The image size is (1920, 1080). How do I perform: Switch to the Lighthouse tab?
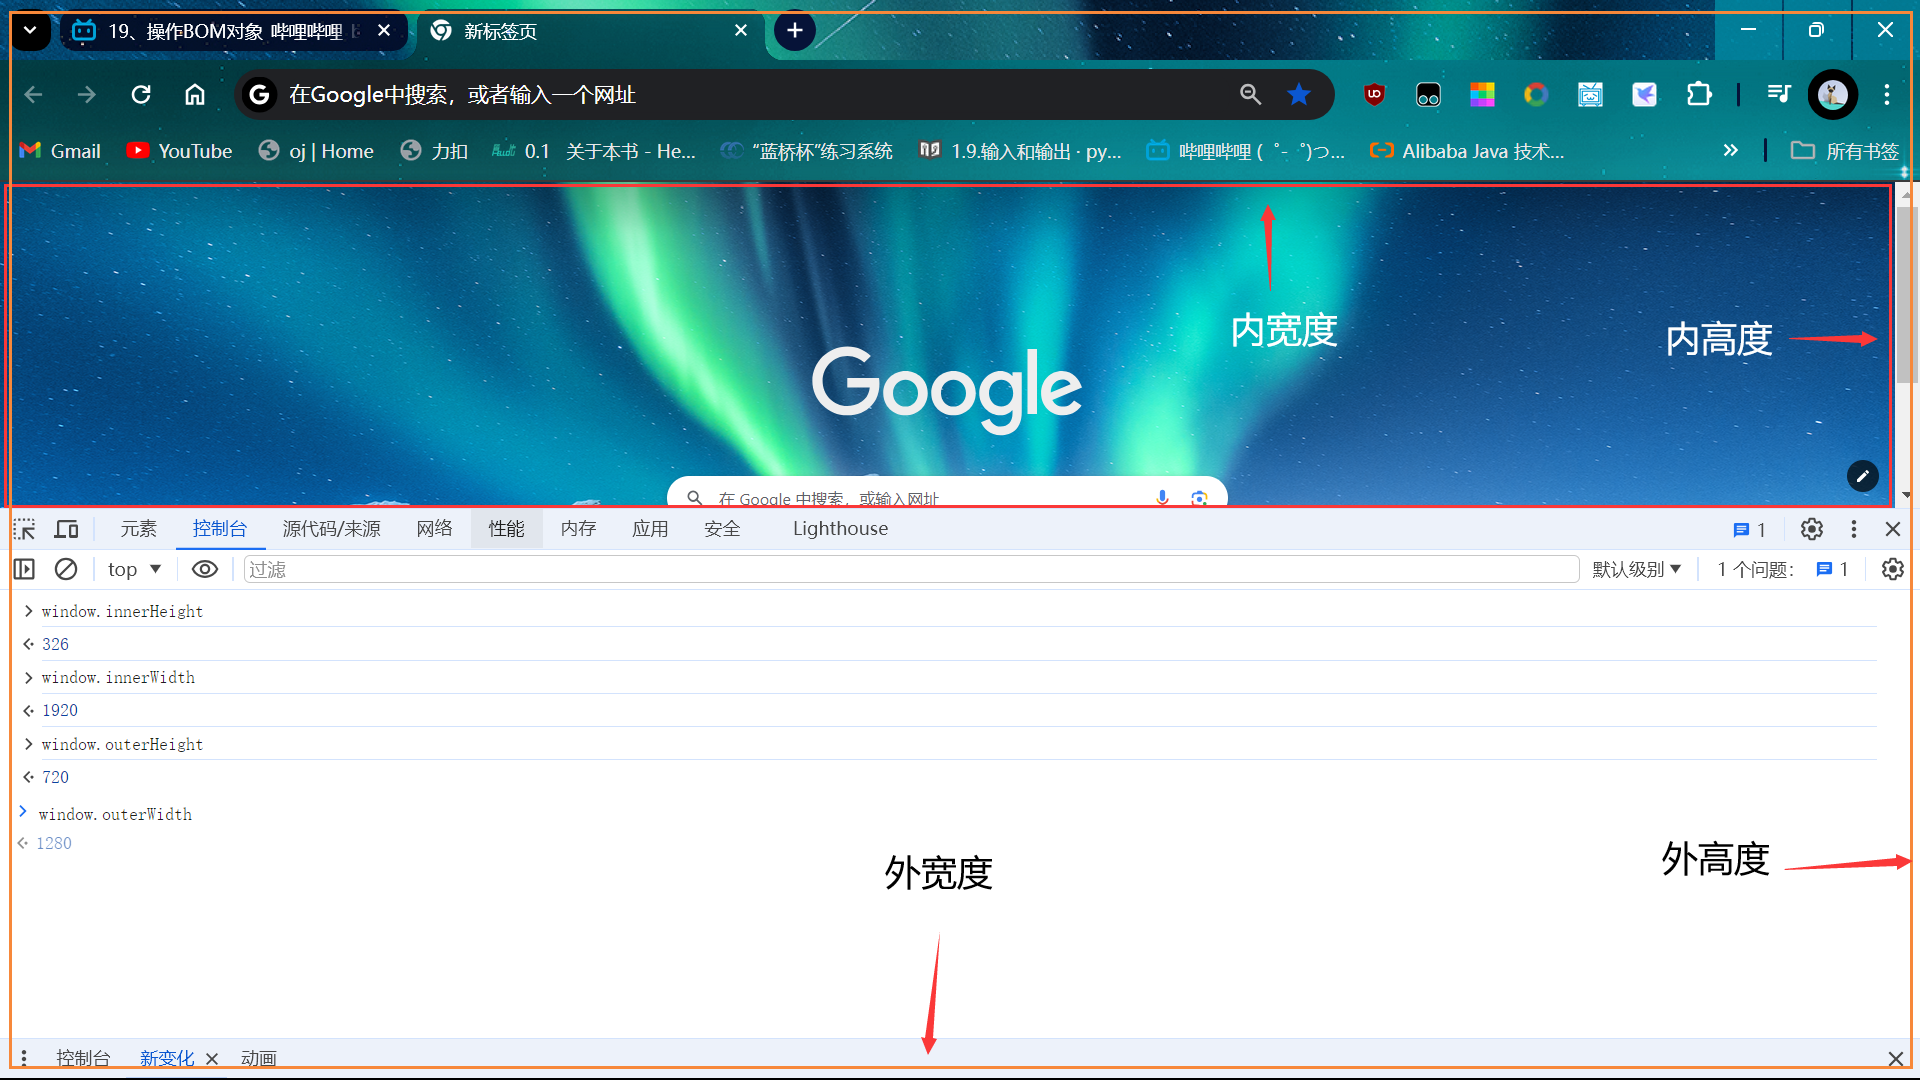tap(840, 529)
